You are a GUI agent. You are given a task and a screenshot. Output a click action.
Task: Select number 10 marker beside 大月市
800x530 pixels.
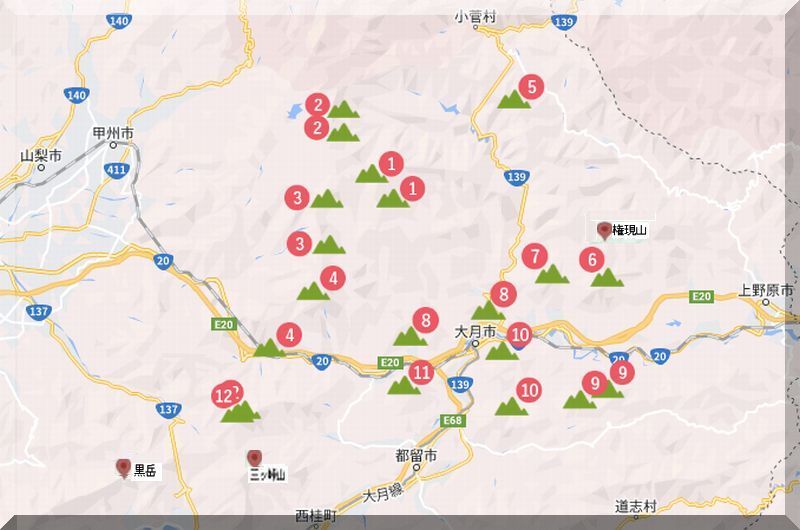click(519, 335)
